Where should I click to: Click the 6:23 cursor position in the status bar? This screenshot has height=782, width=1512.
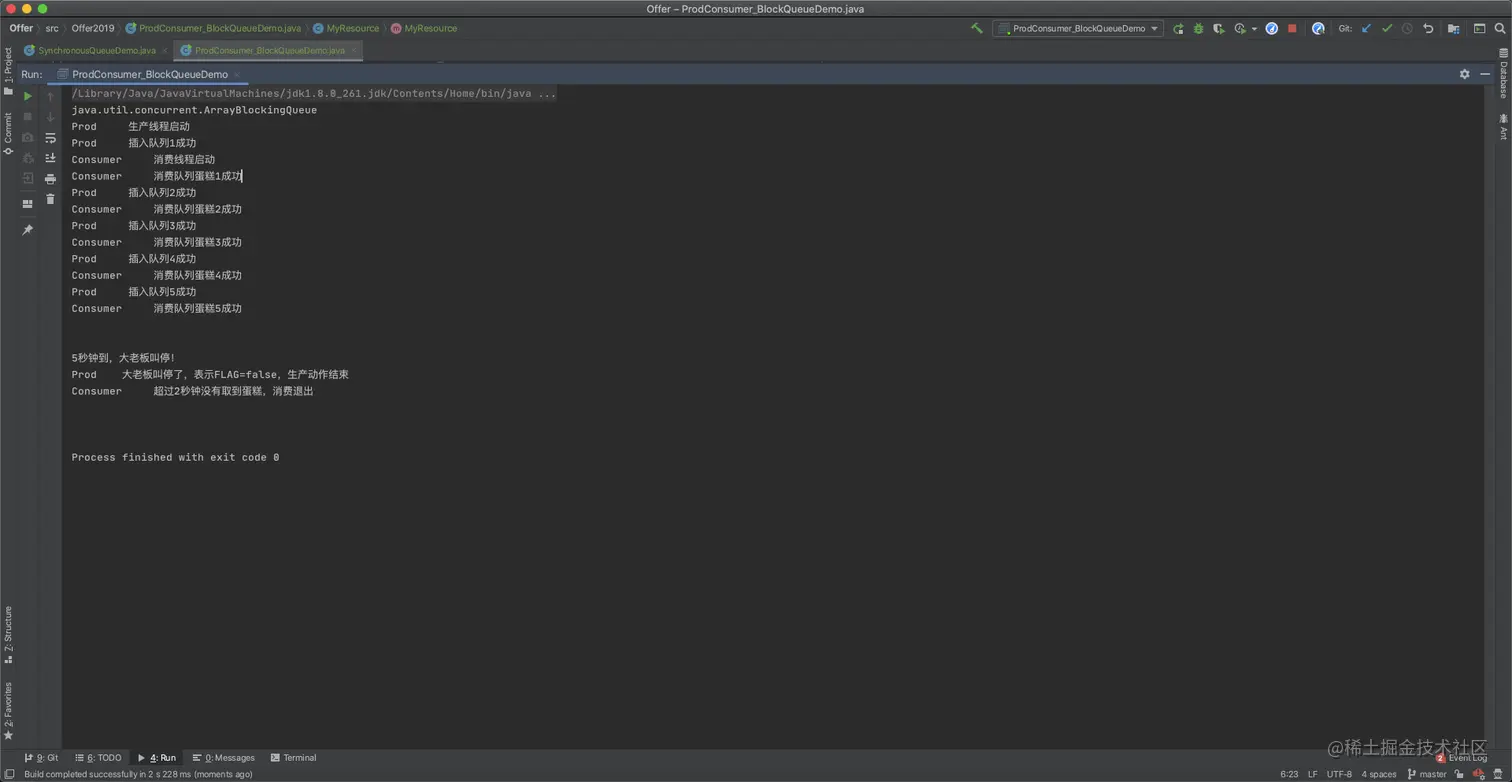(1288, 774)
